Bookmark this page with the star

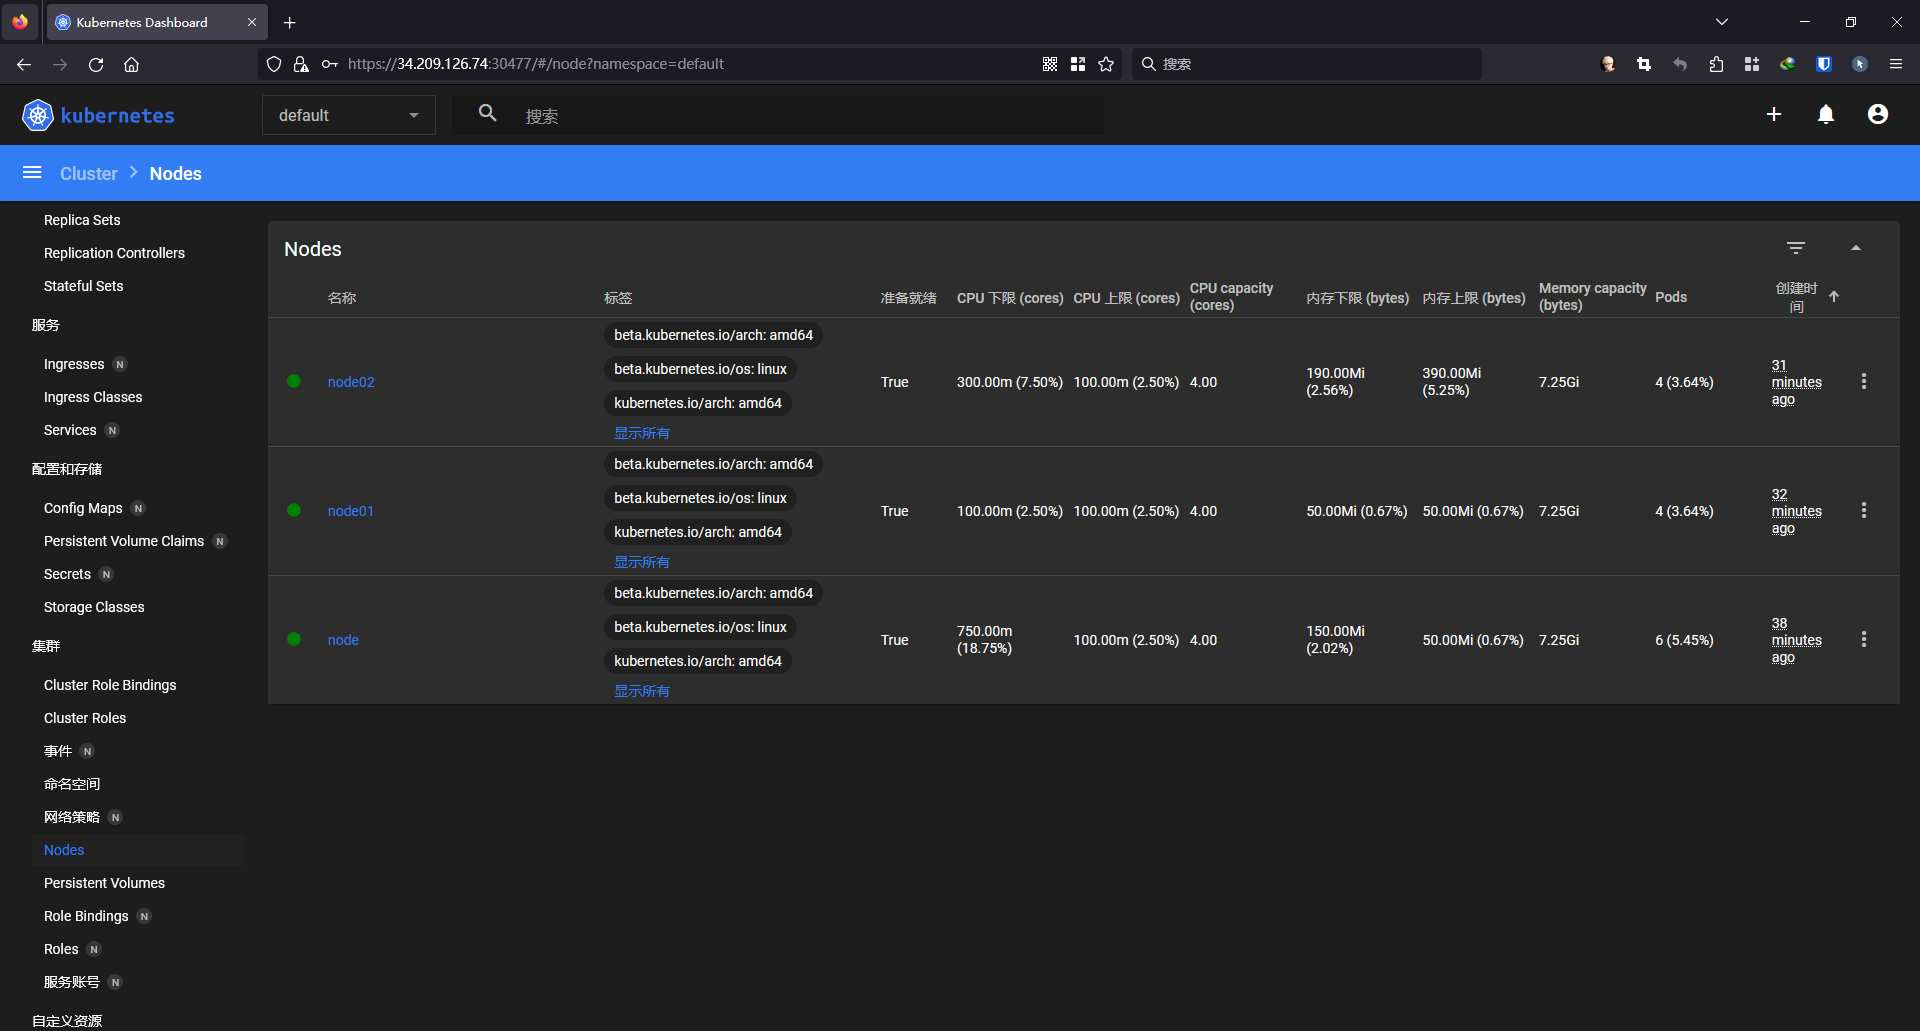1106,64
